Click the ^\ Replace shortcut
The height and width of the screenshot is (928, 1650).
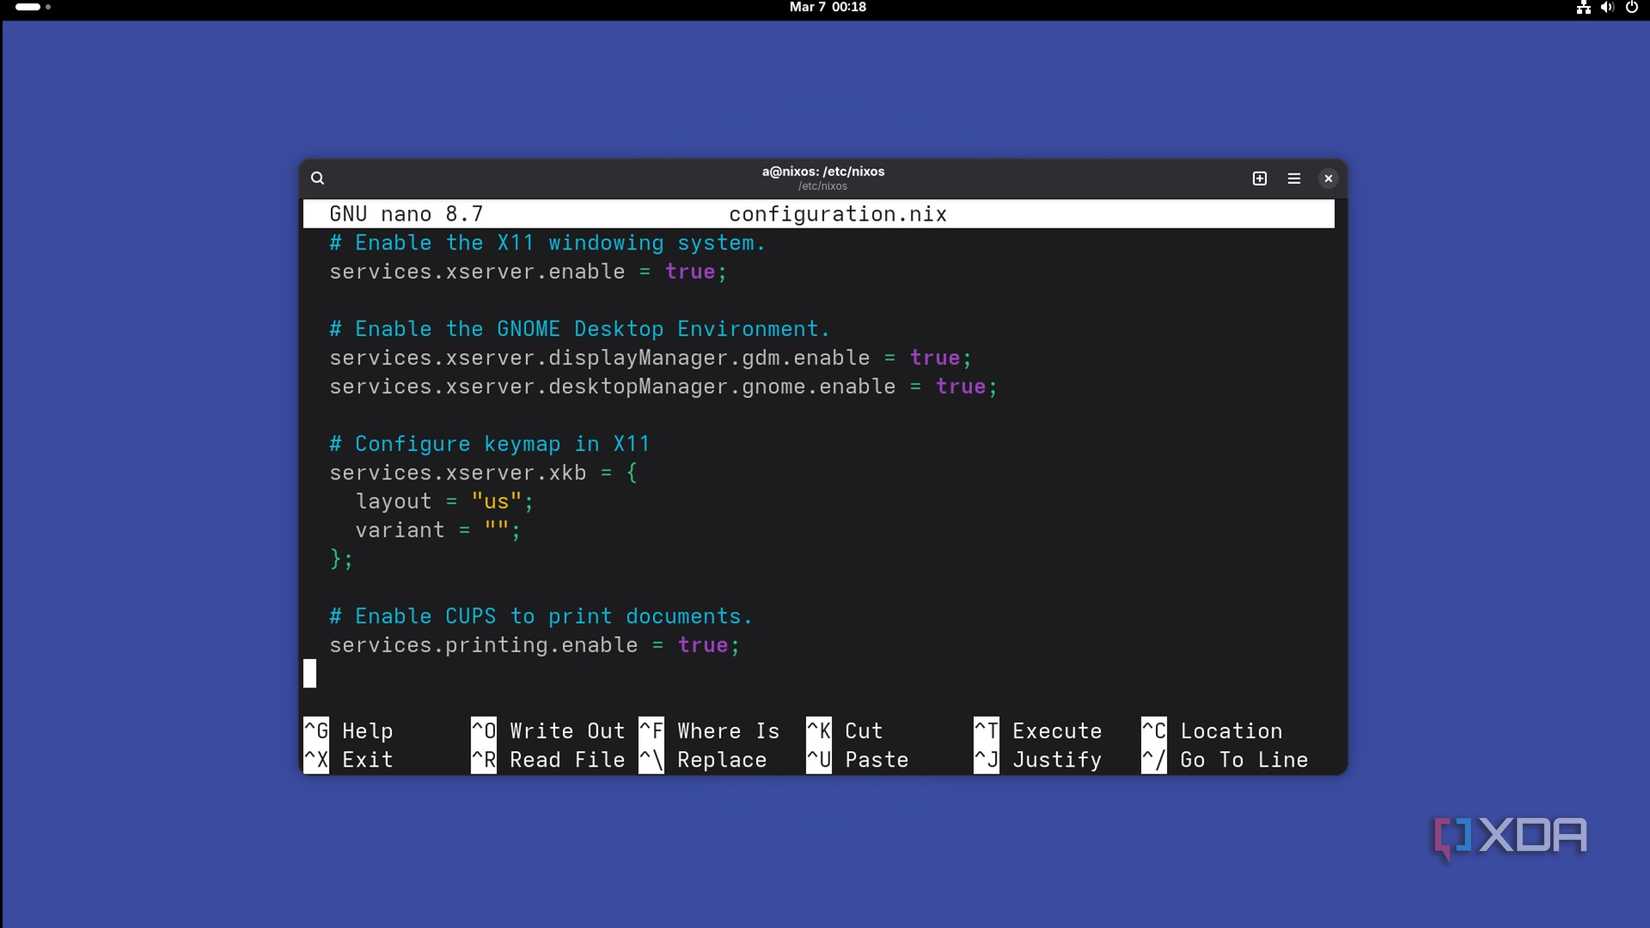pos(703,760)
